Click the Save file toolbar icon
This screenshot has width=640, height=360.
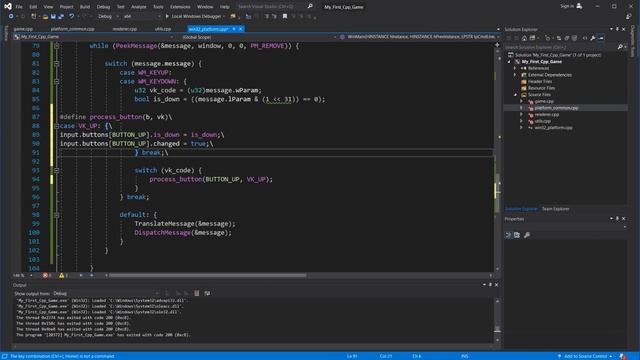53,16
